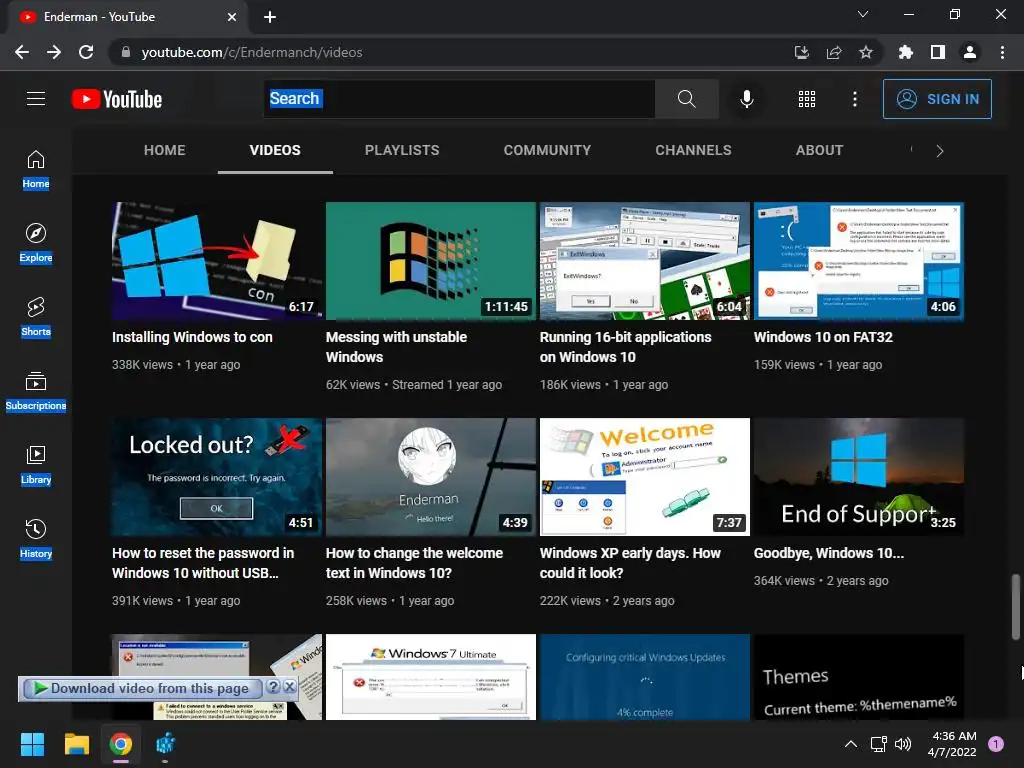Image resolution: width=1024 pixels, height=768 pixels.
Task: Click the share page icon
Action: tap(834, 52)
